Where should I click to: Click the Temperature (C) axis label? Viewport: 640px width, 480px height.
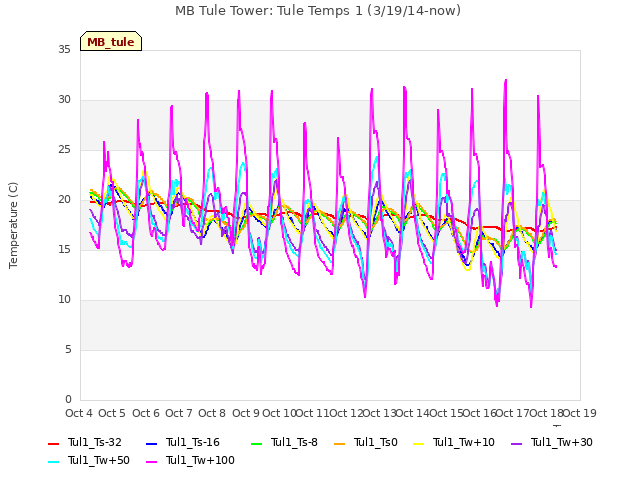click(13, 225)
